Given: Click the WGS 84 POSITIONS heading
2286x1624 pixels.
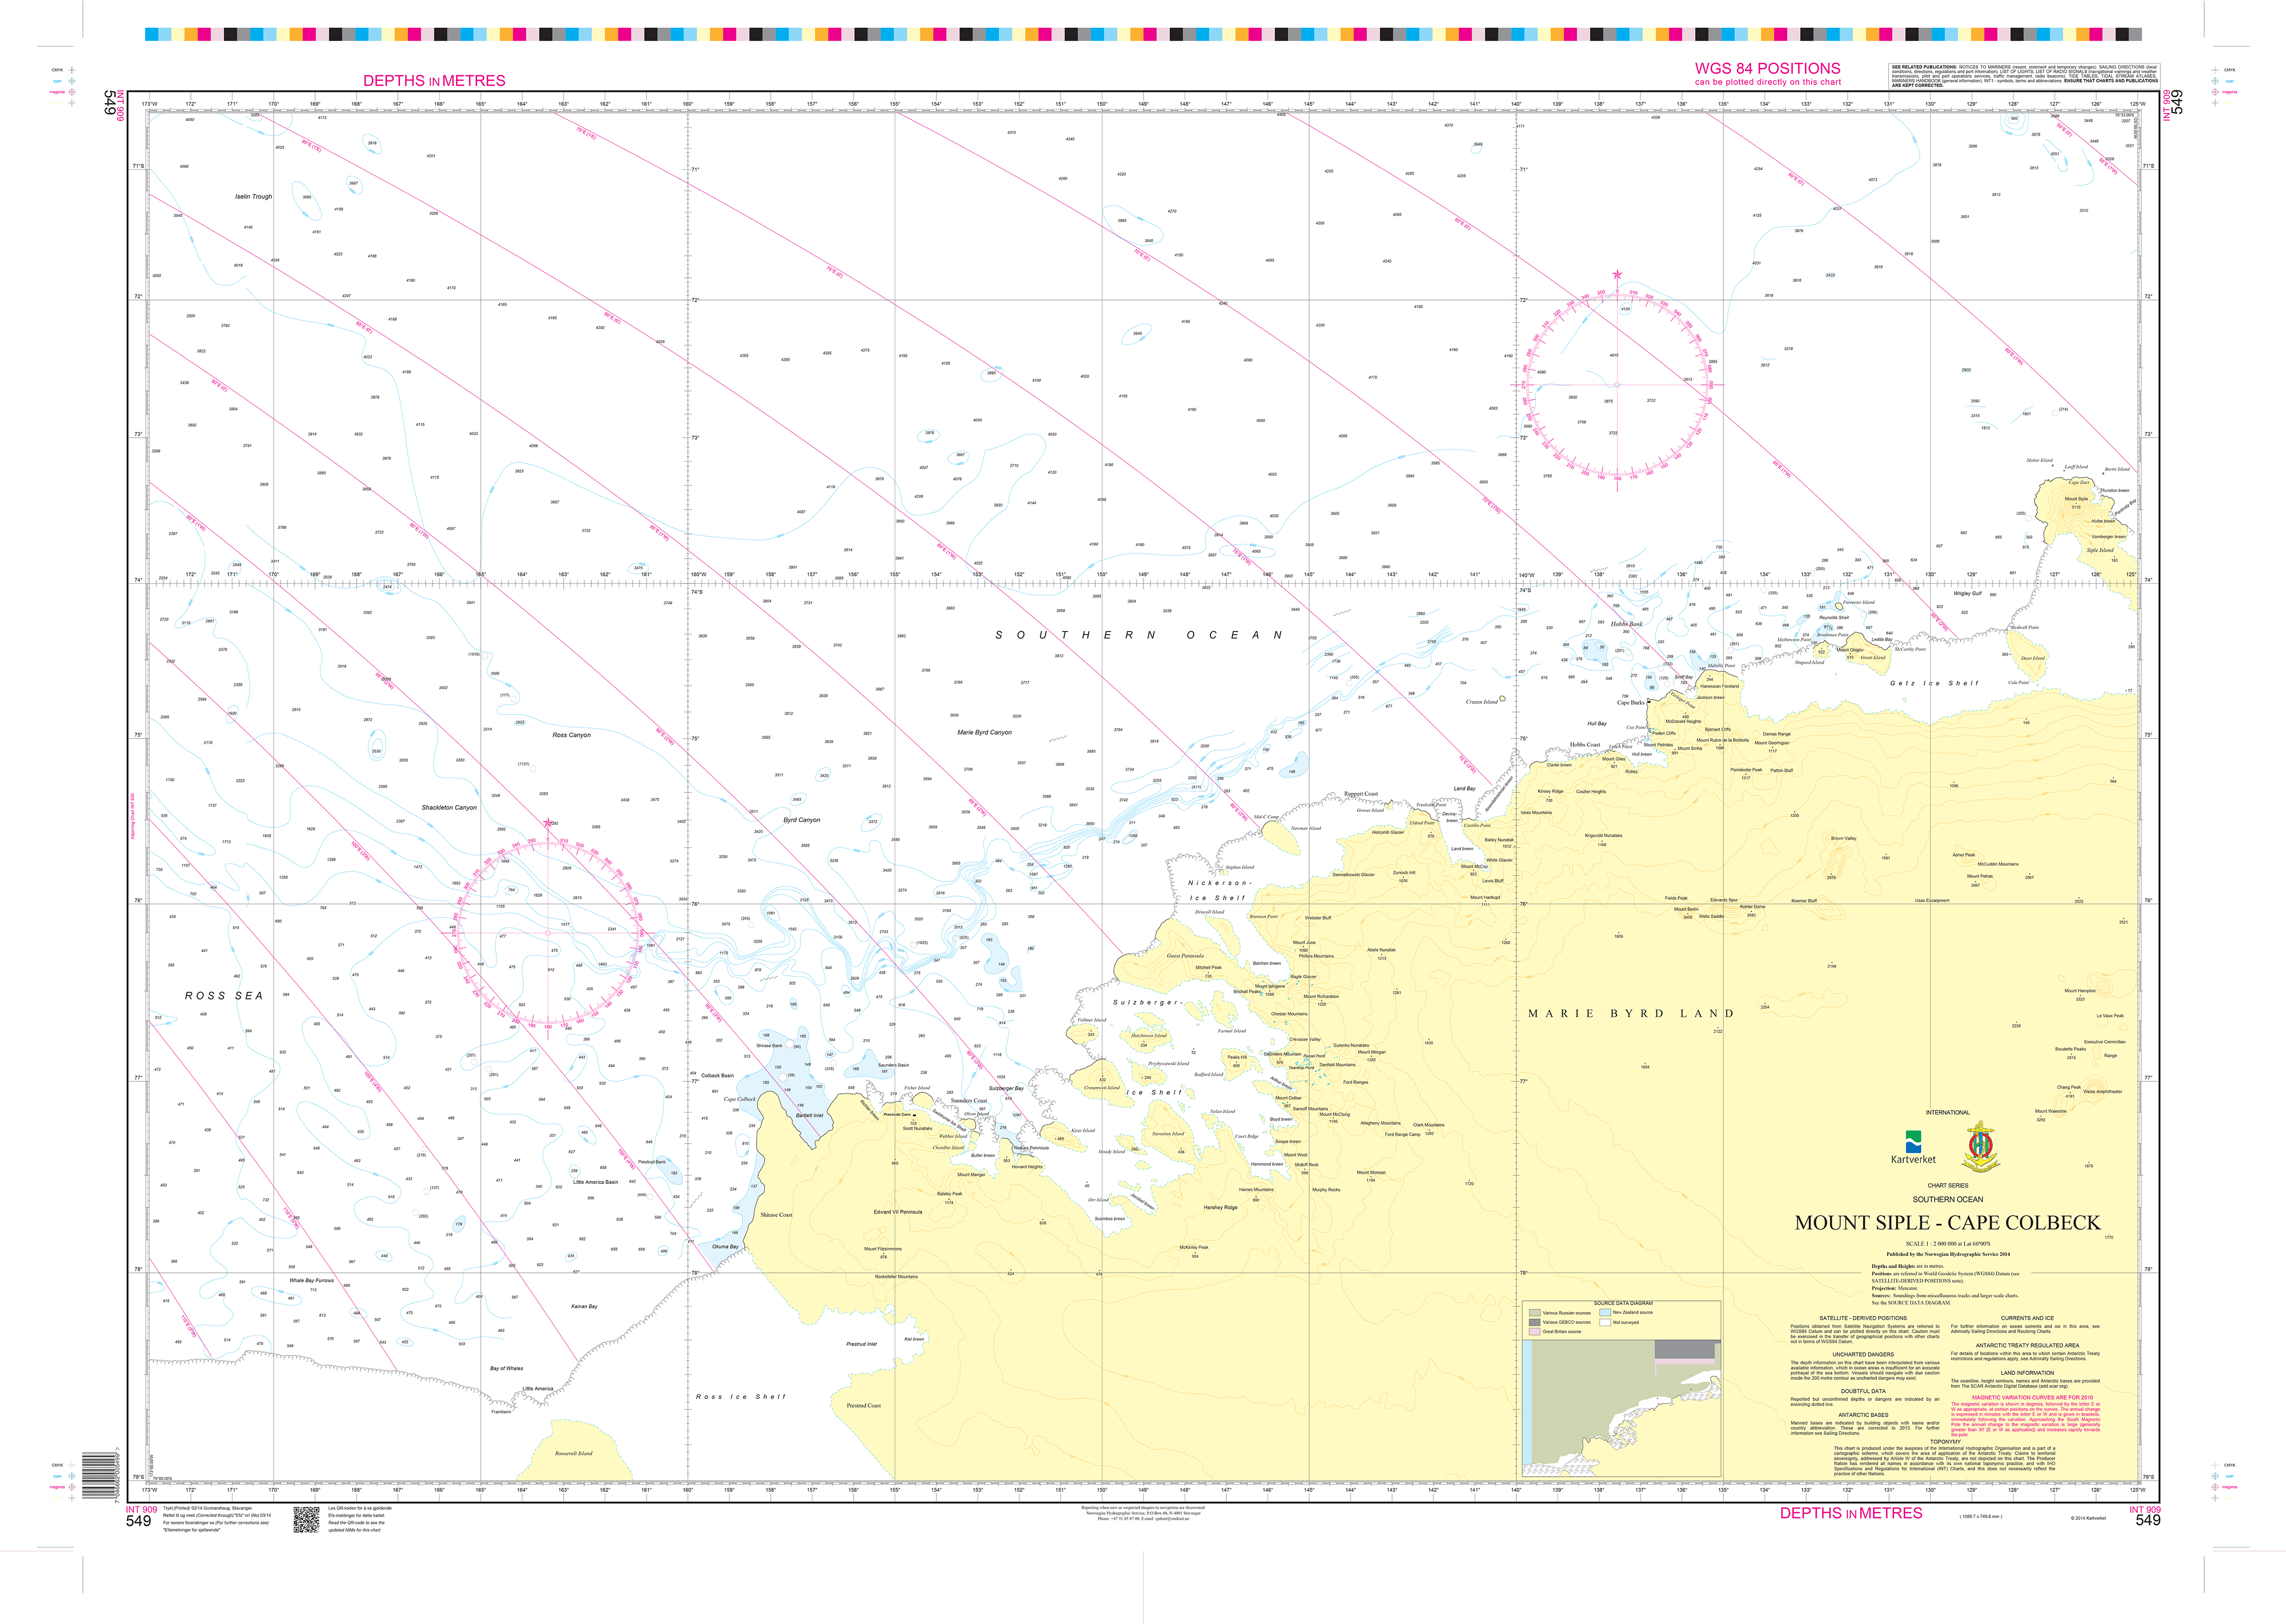Looking at the screenshot, I should click(x=1767, y=69).
